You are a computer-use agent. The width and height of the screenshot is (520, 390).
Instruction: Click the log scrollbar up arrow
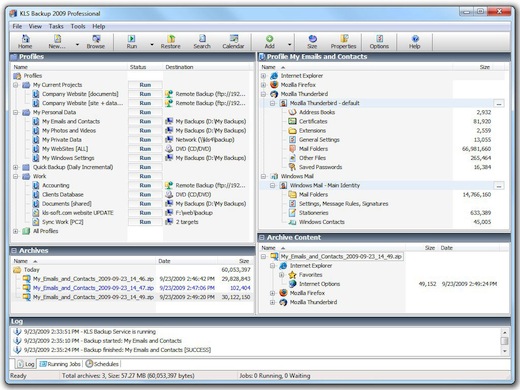[505, 332]
